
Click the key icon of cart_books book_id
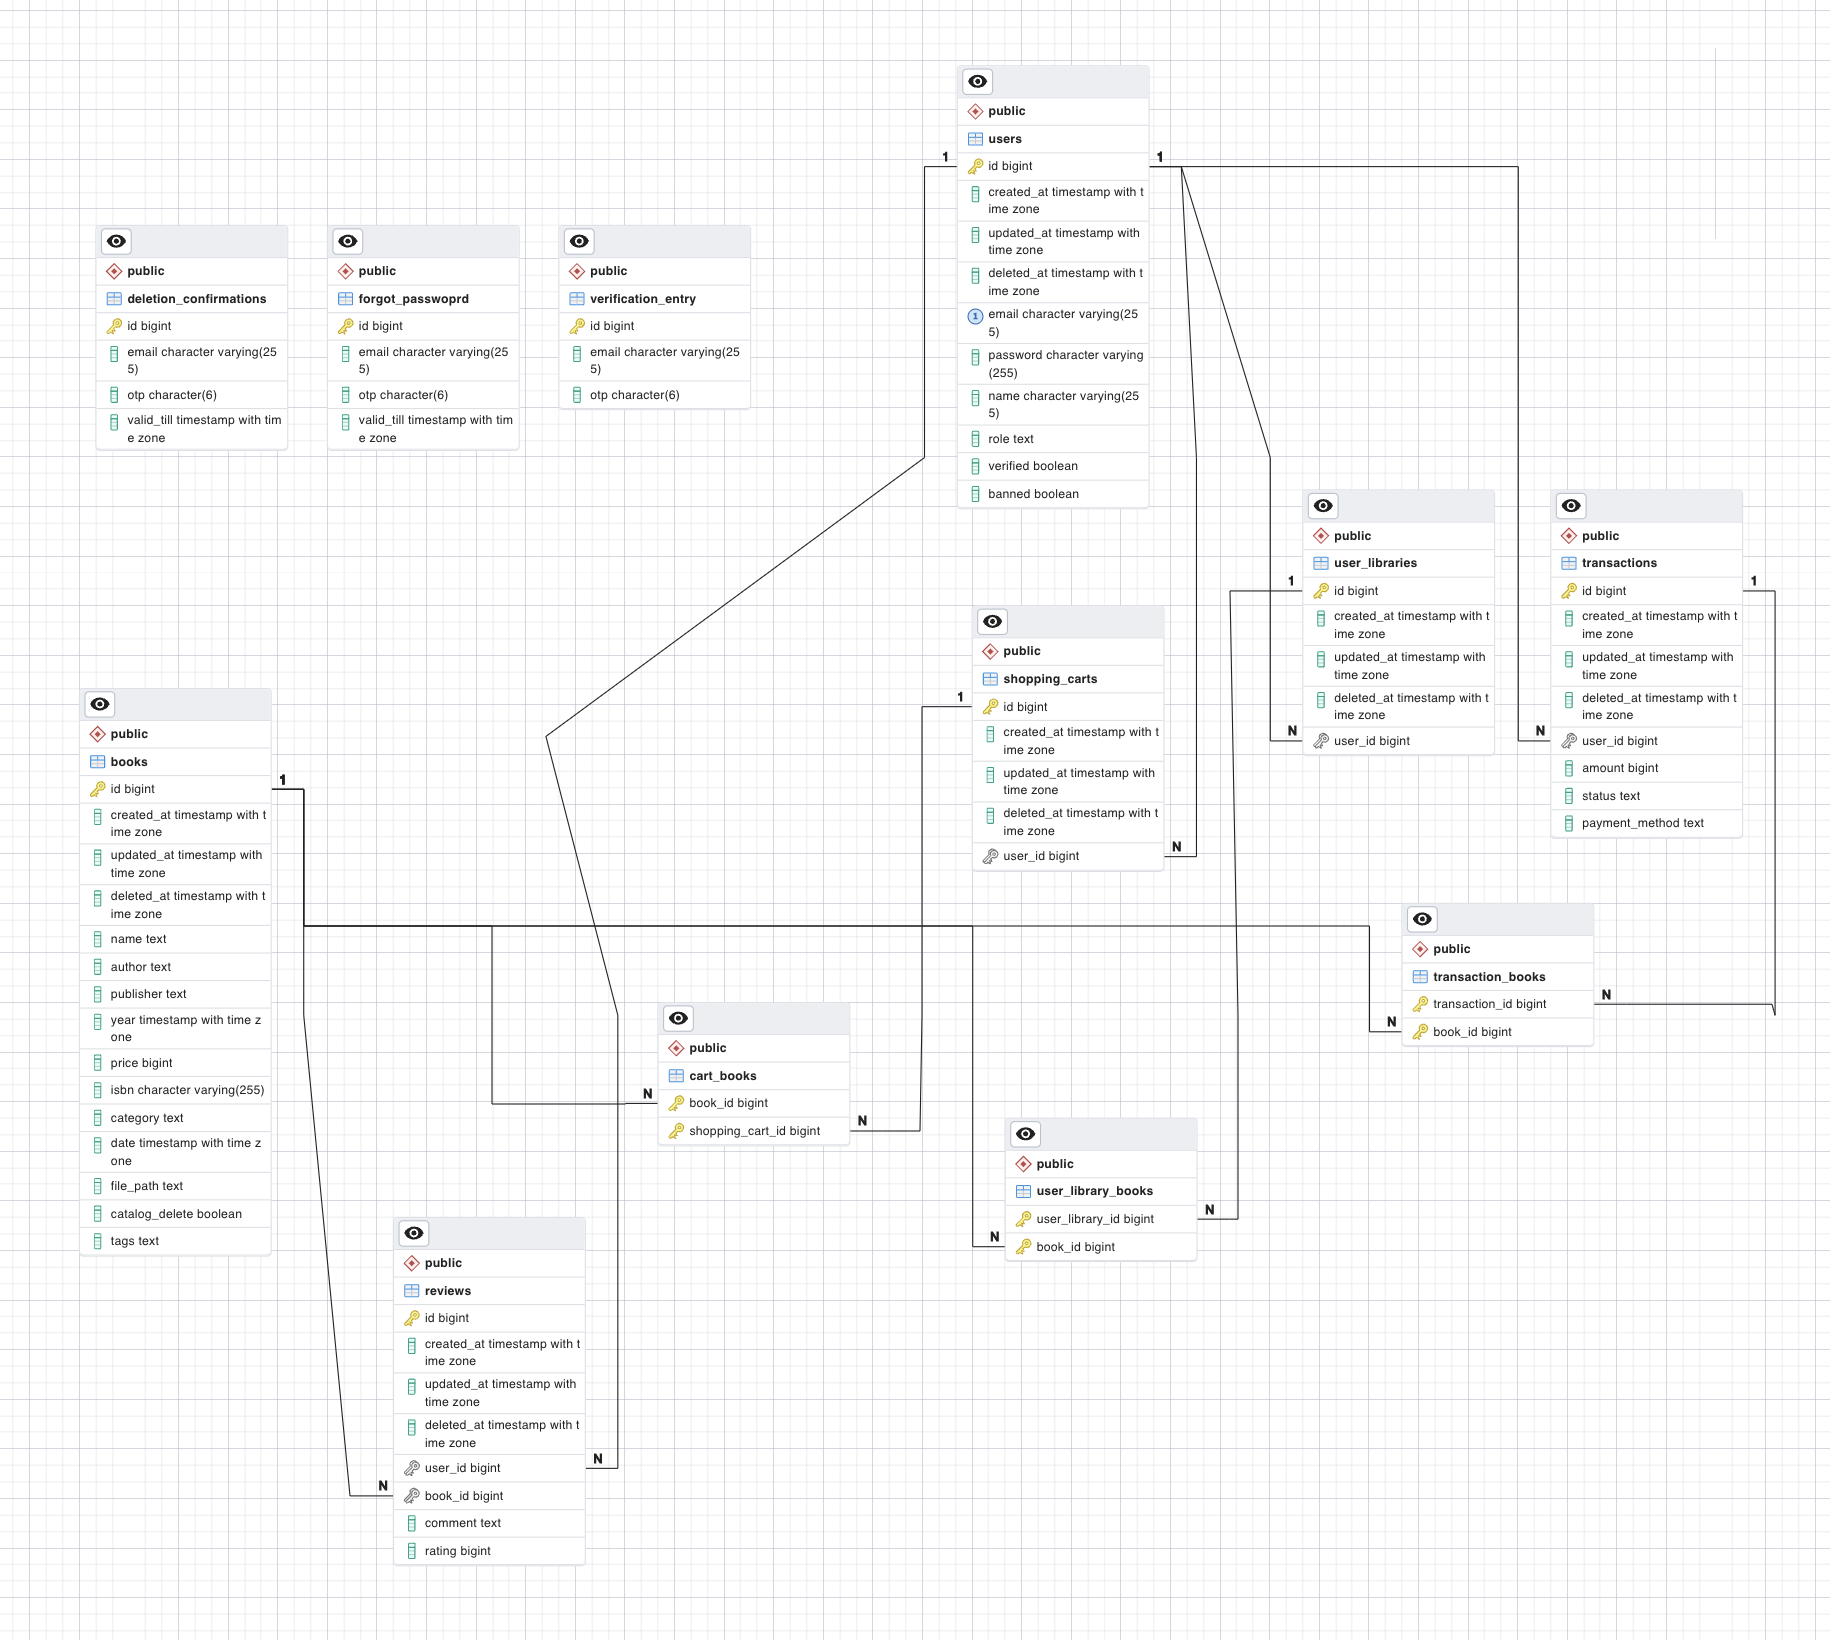point(676,1104)
